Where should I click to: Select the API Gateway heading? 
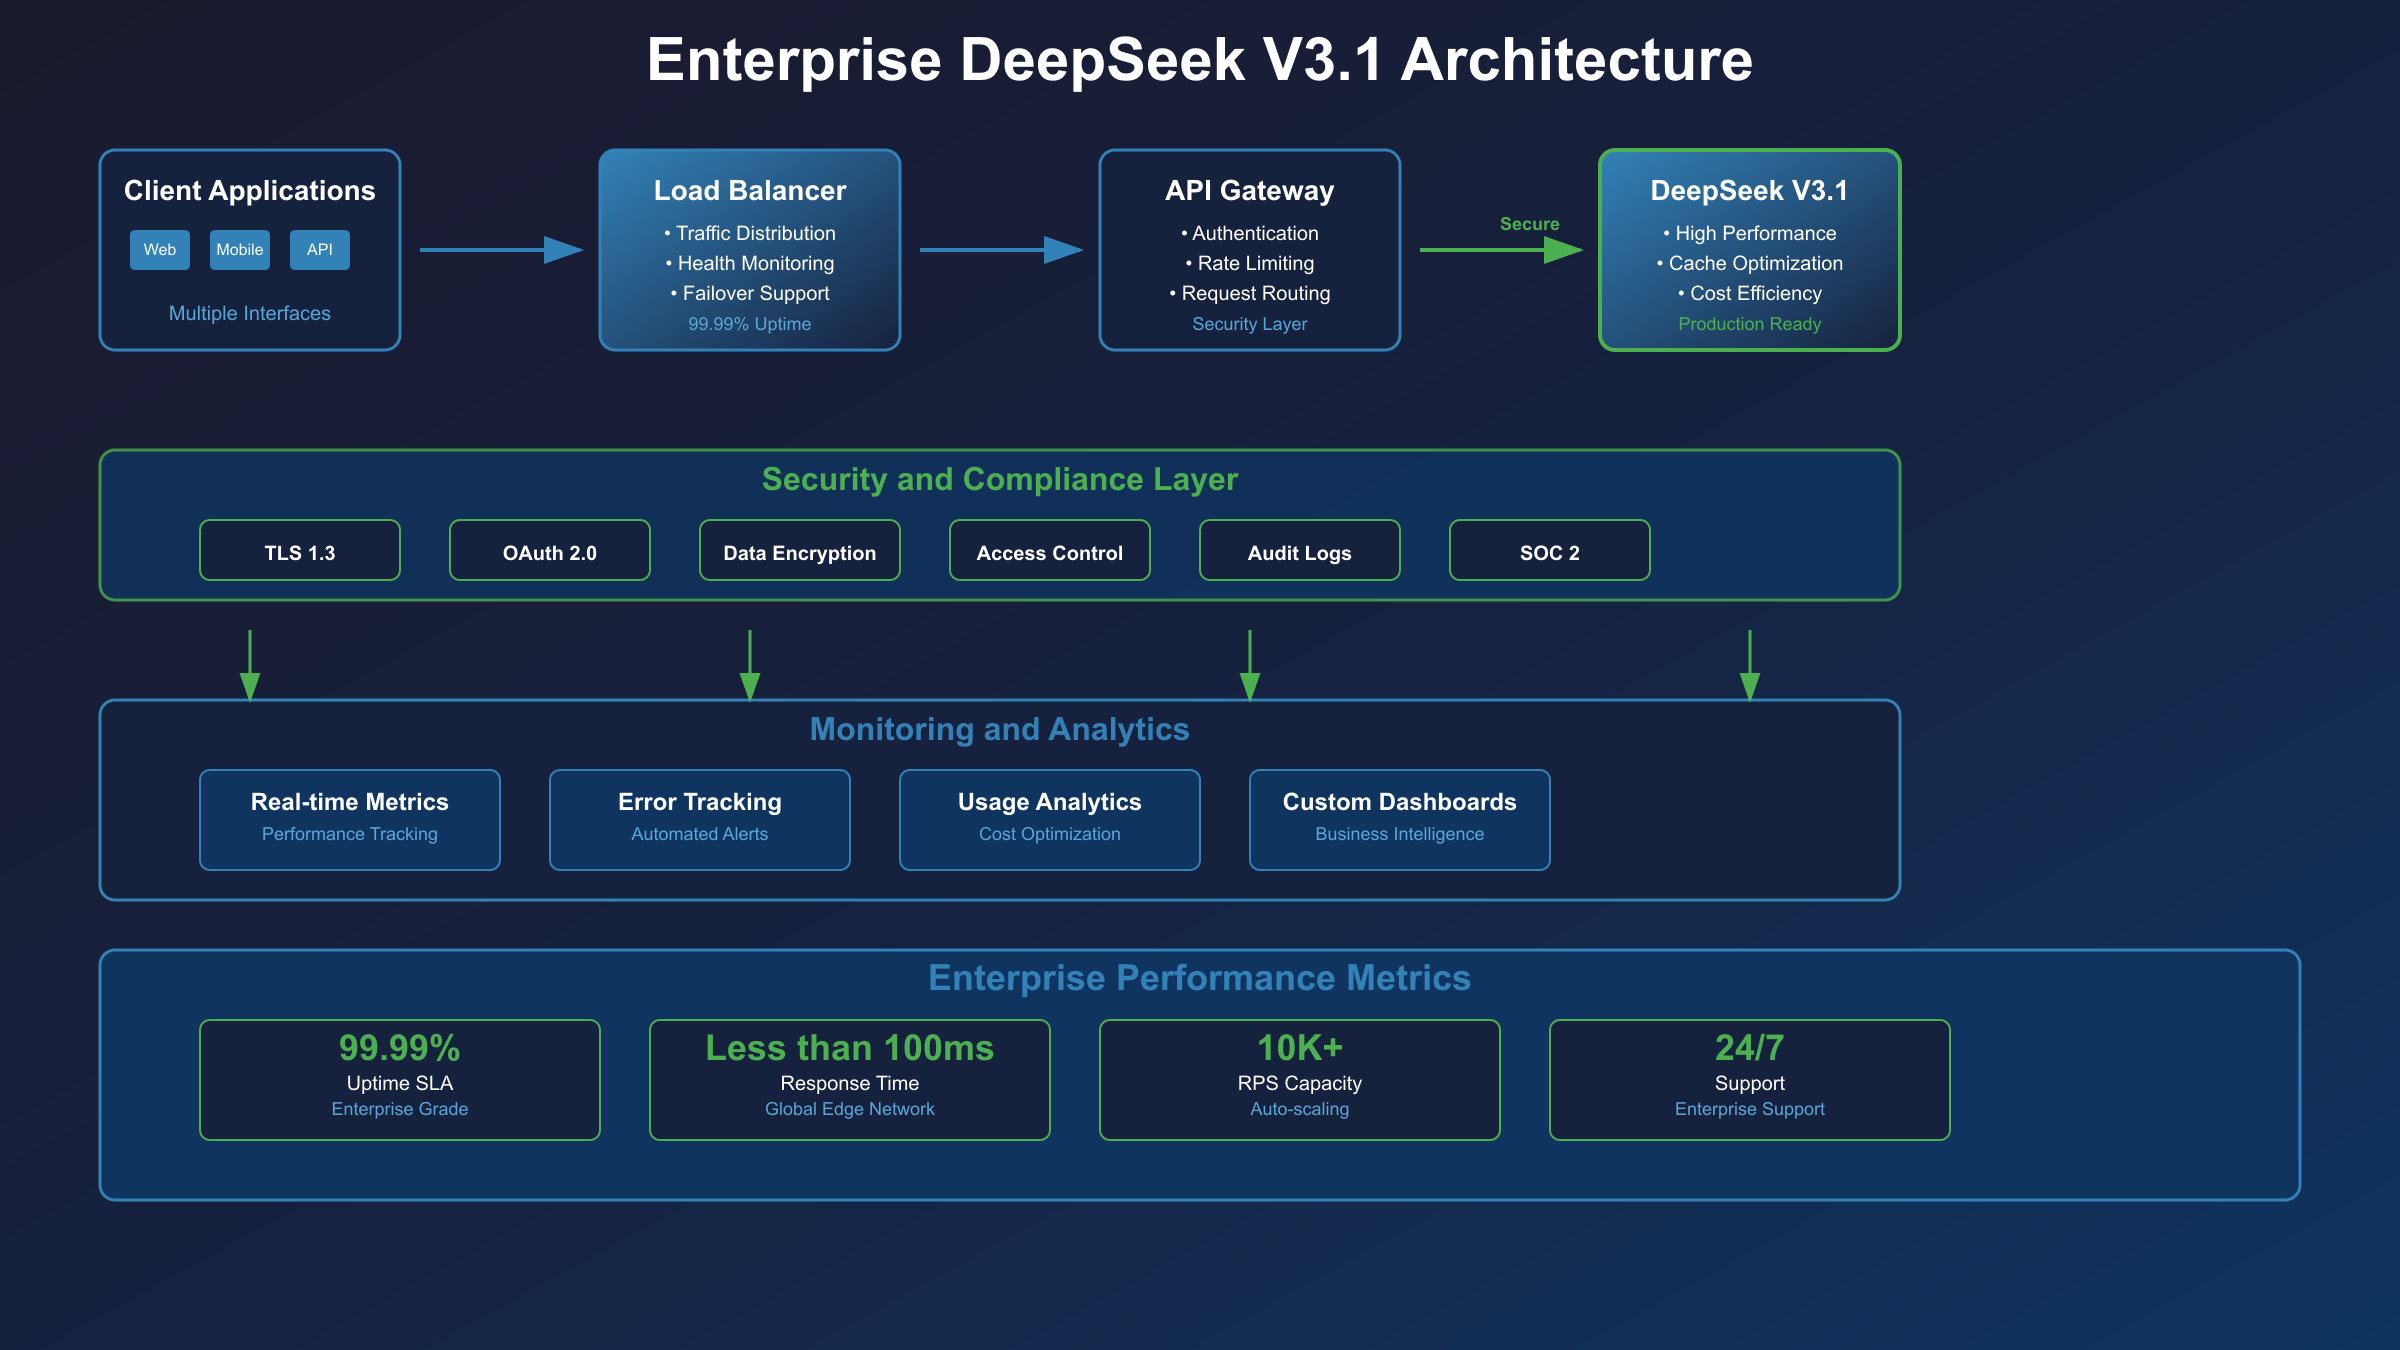point(1250,190)
